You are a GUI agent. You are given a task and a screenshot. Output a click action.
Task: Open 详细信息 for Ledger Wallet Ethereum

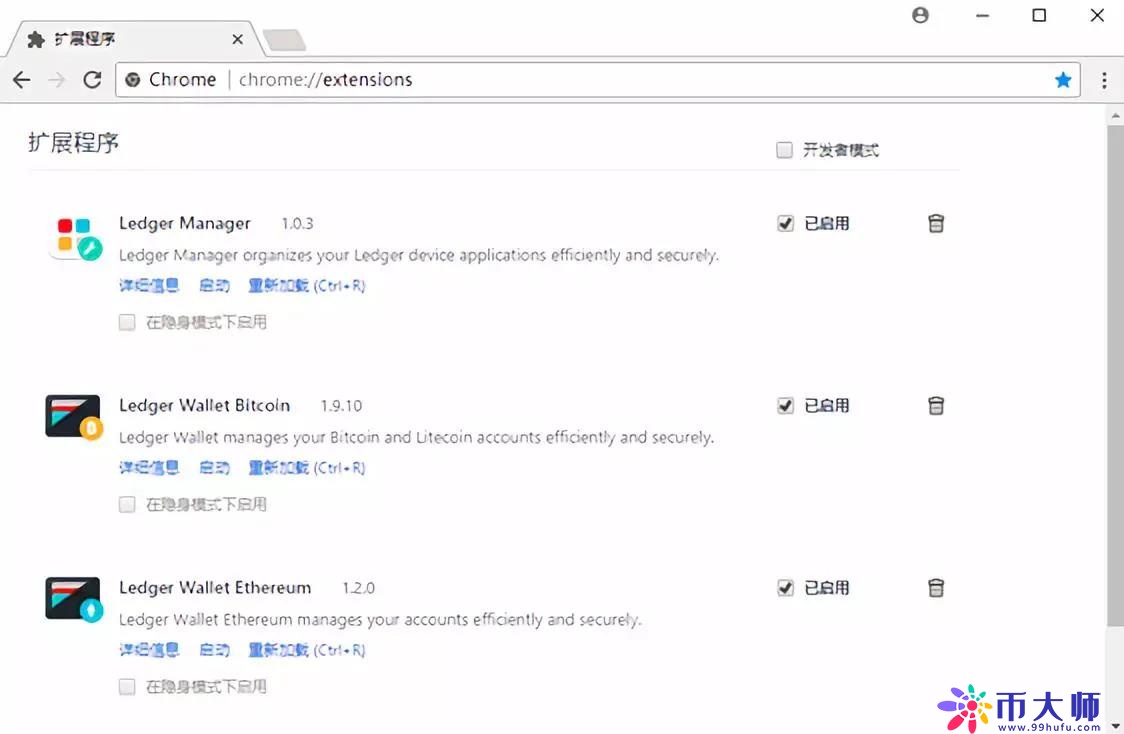pyautogui.click(x=148, y=649)
